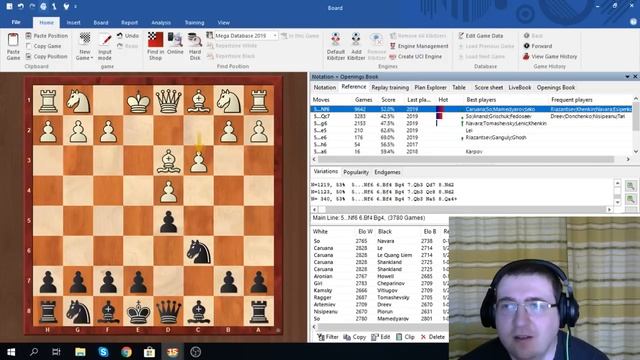Click the moves list horizontal scrollbar
640x360 pixels.
471,159
